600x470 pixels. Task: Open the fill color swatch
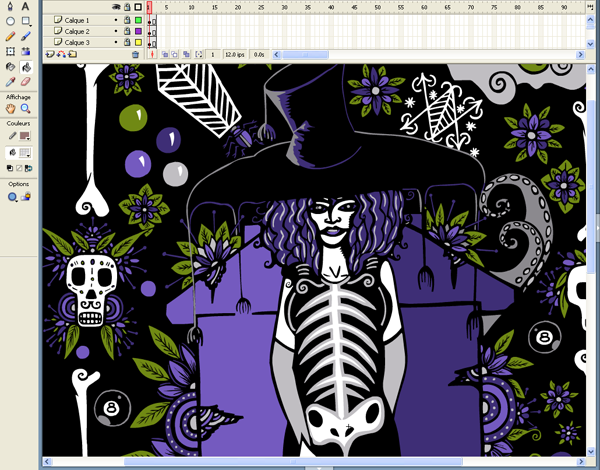pos(26,153)
